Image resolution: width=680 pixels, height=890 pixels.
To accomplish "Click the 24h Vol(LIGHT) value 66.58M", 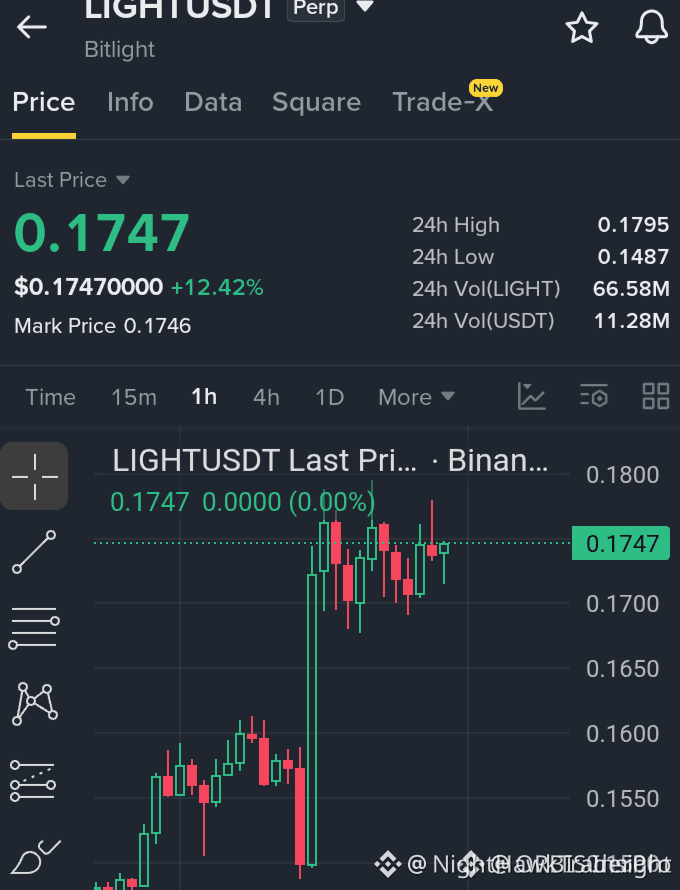I will [x=631, y=288].
